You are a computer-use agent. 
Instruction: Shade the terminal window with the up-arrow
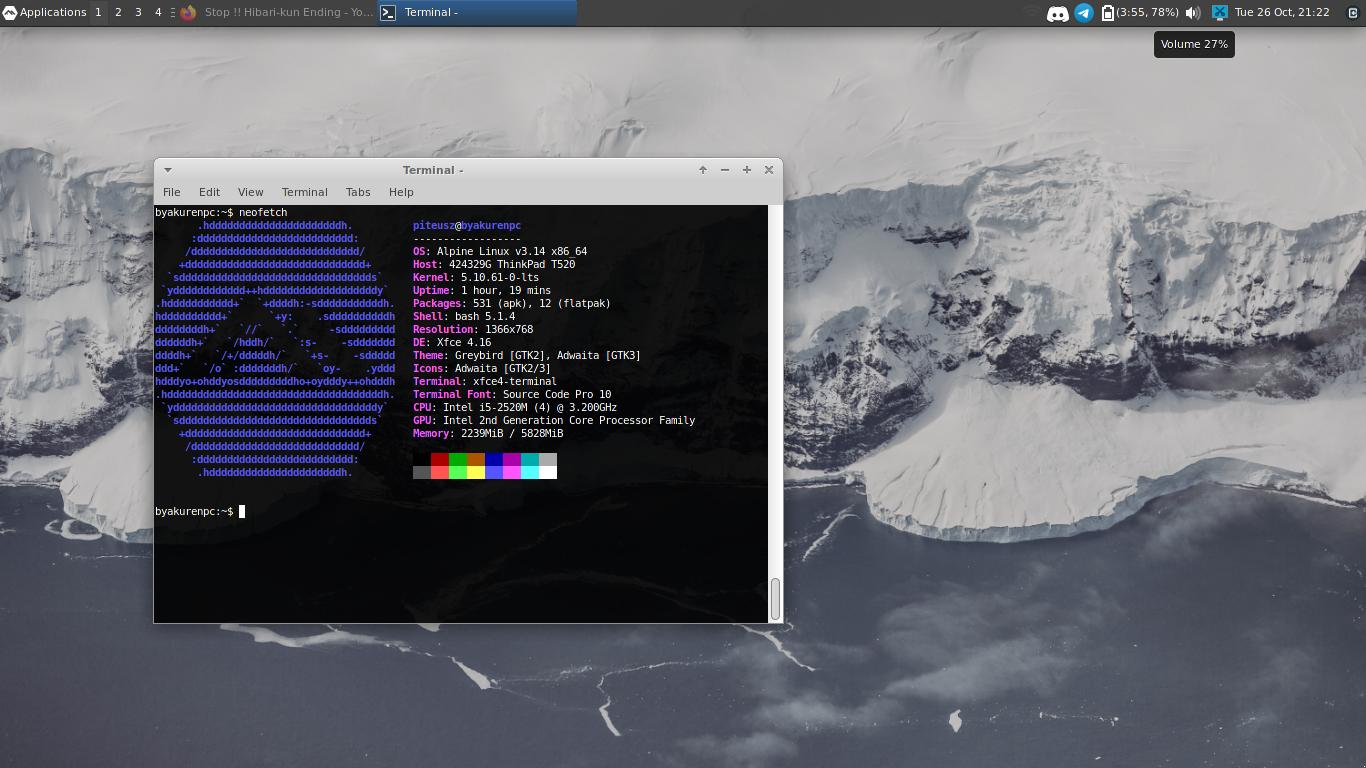[703, 170]
